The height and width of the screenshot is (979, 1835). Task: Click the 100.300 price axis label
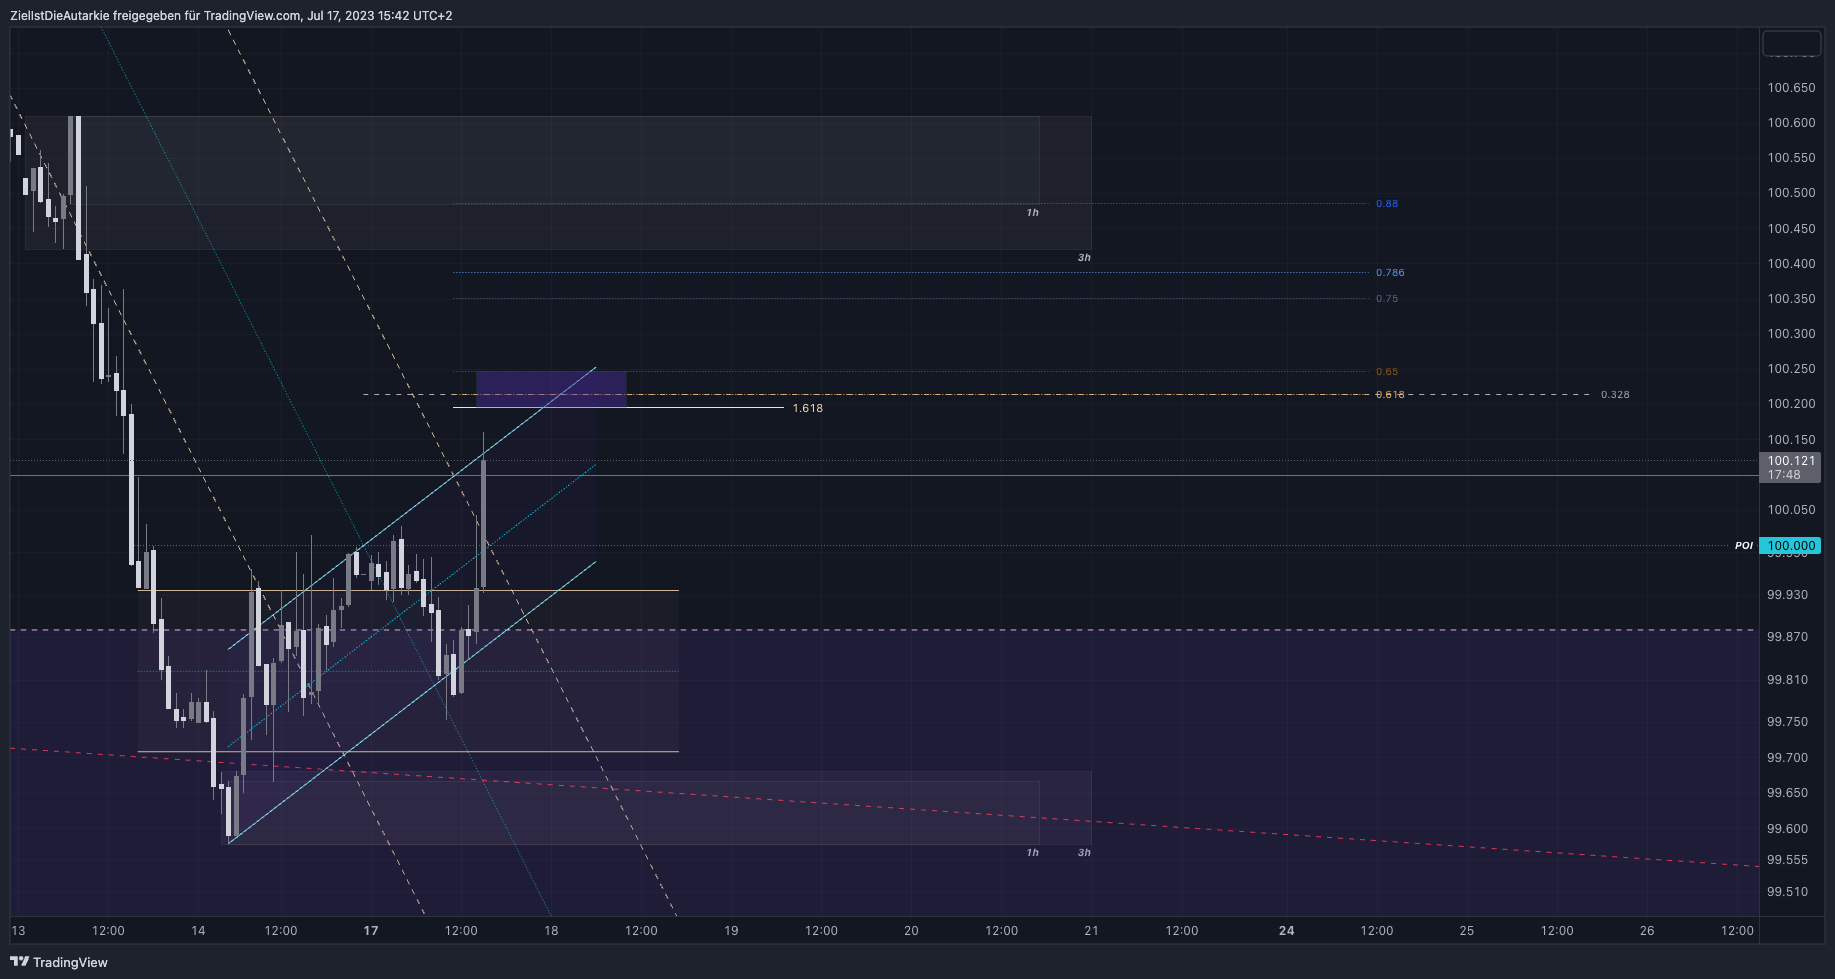coord(1791,334)
